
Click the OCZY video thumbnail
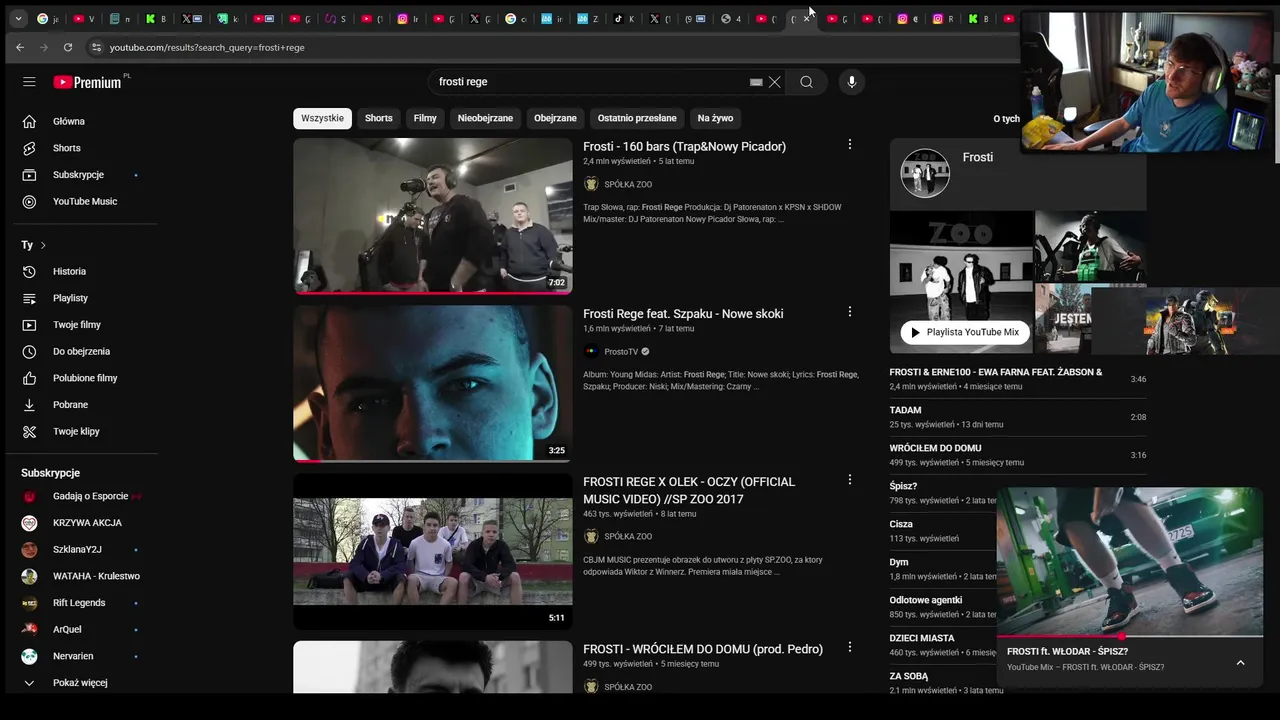pyautogui.click(x=432, y=551)
